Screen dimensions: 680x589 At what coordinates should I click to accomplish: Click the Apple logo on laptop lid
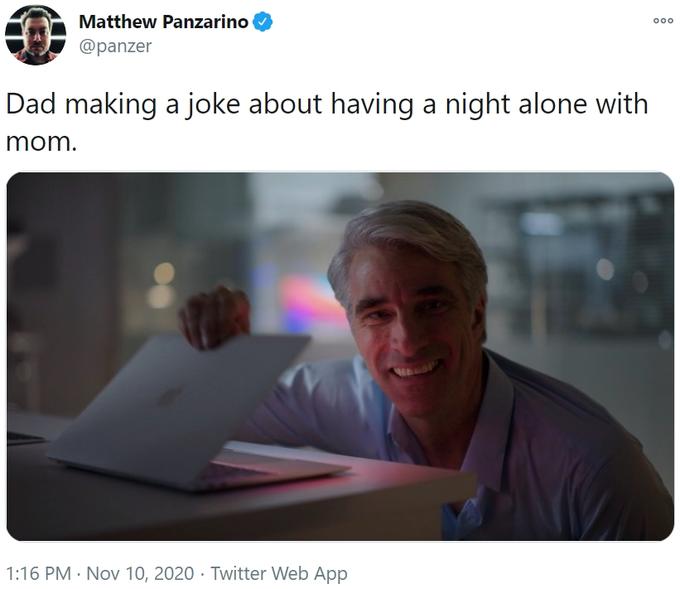[x=169, y=396]
